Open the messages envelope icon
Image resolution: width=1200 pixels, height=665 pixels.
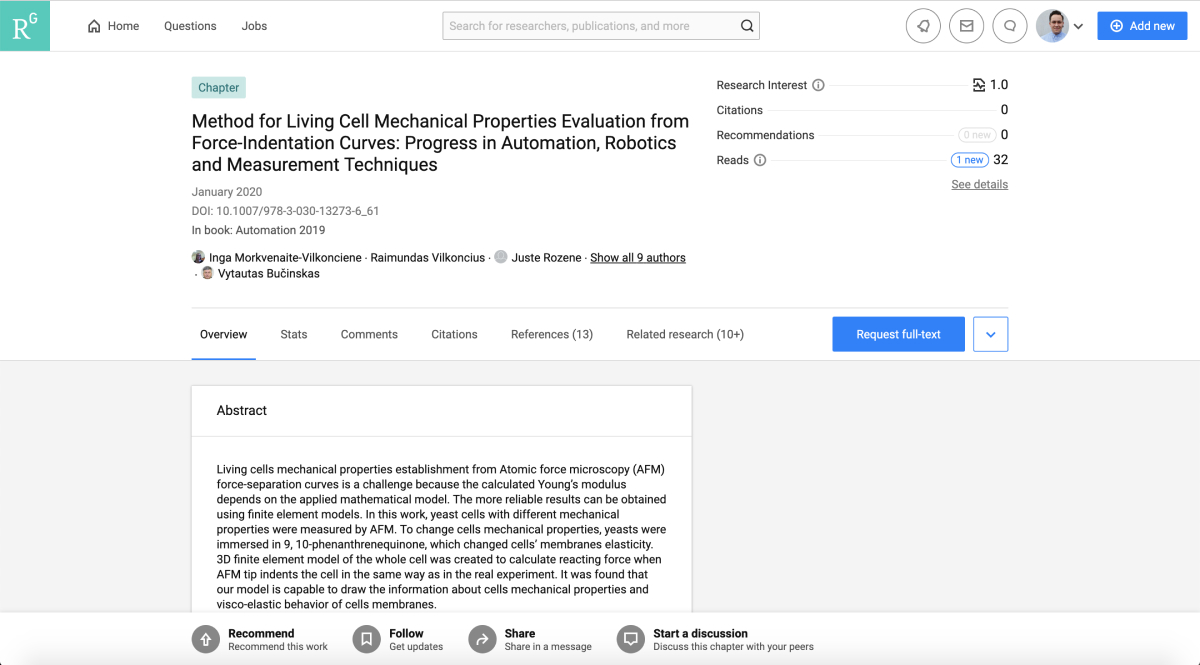(966, 26)
